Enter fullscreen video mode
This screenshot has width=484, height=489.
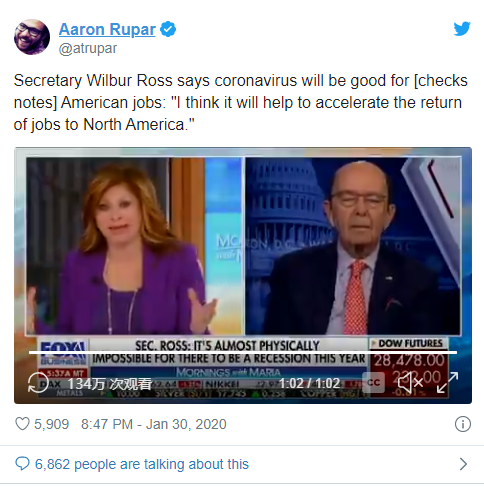(x=447, y=382)
